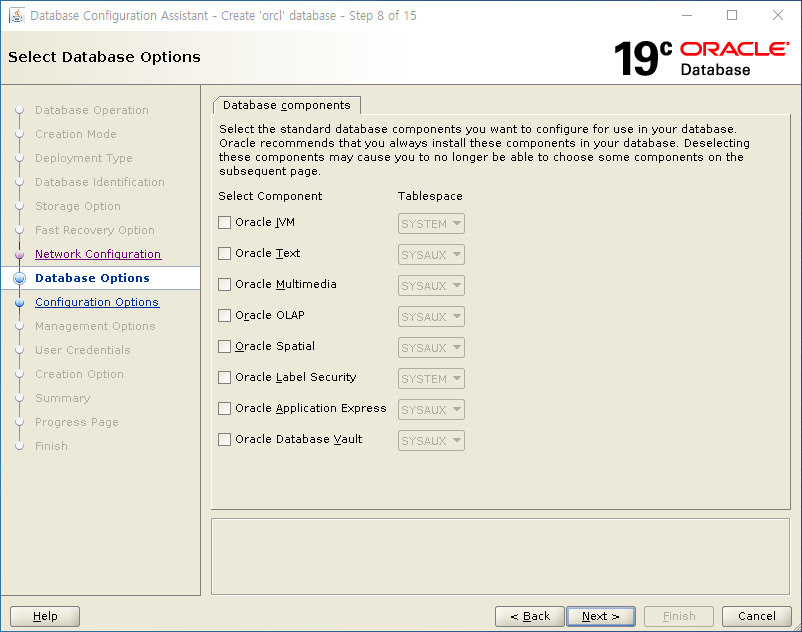Check Oracle Label Security

point(225,377)
